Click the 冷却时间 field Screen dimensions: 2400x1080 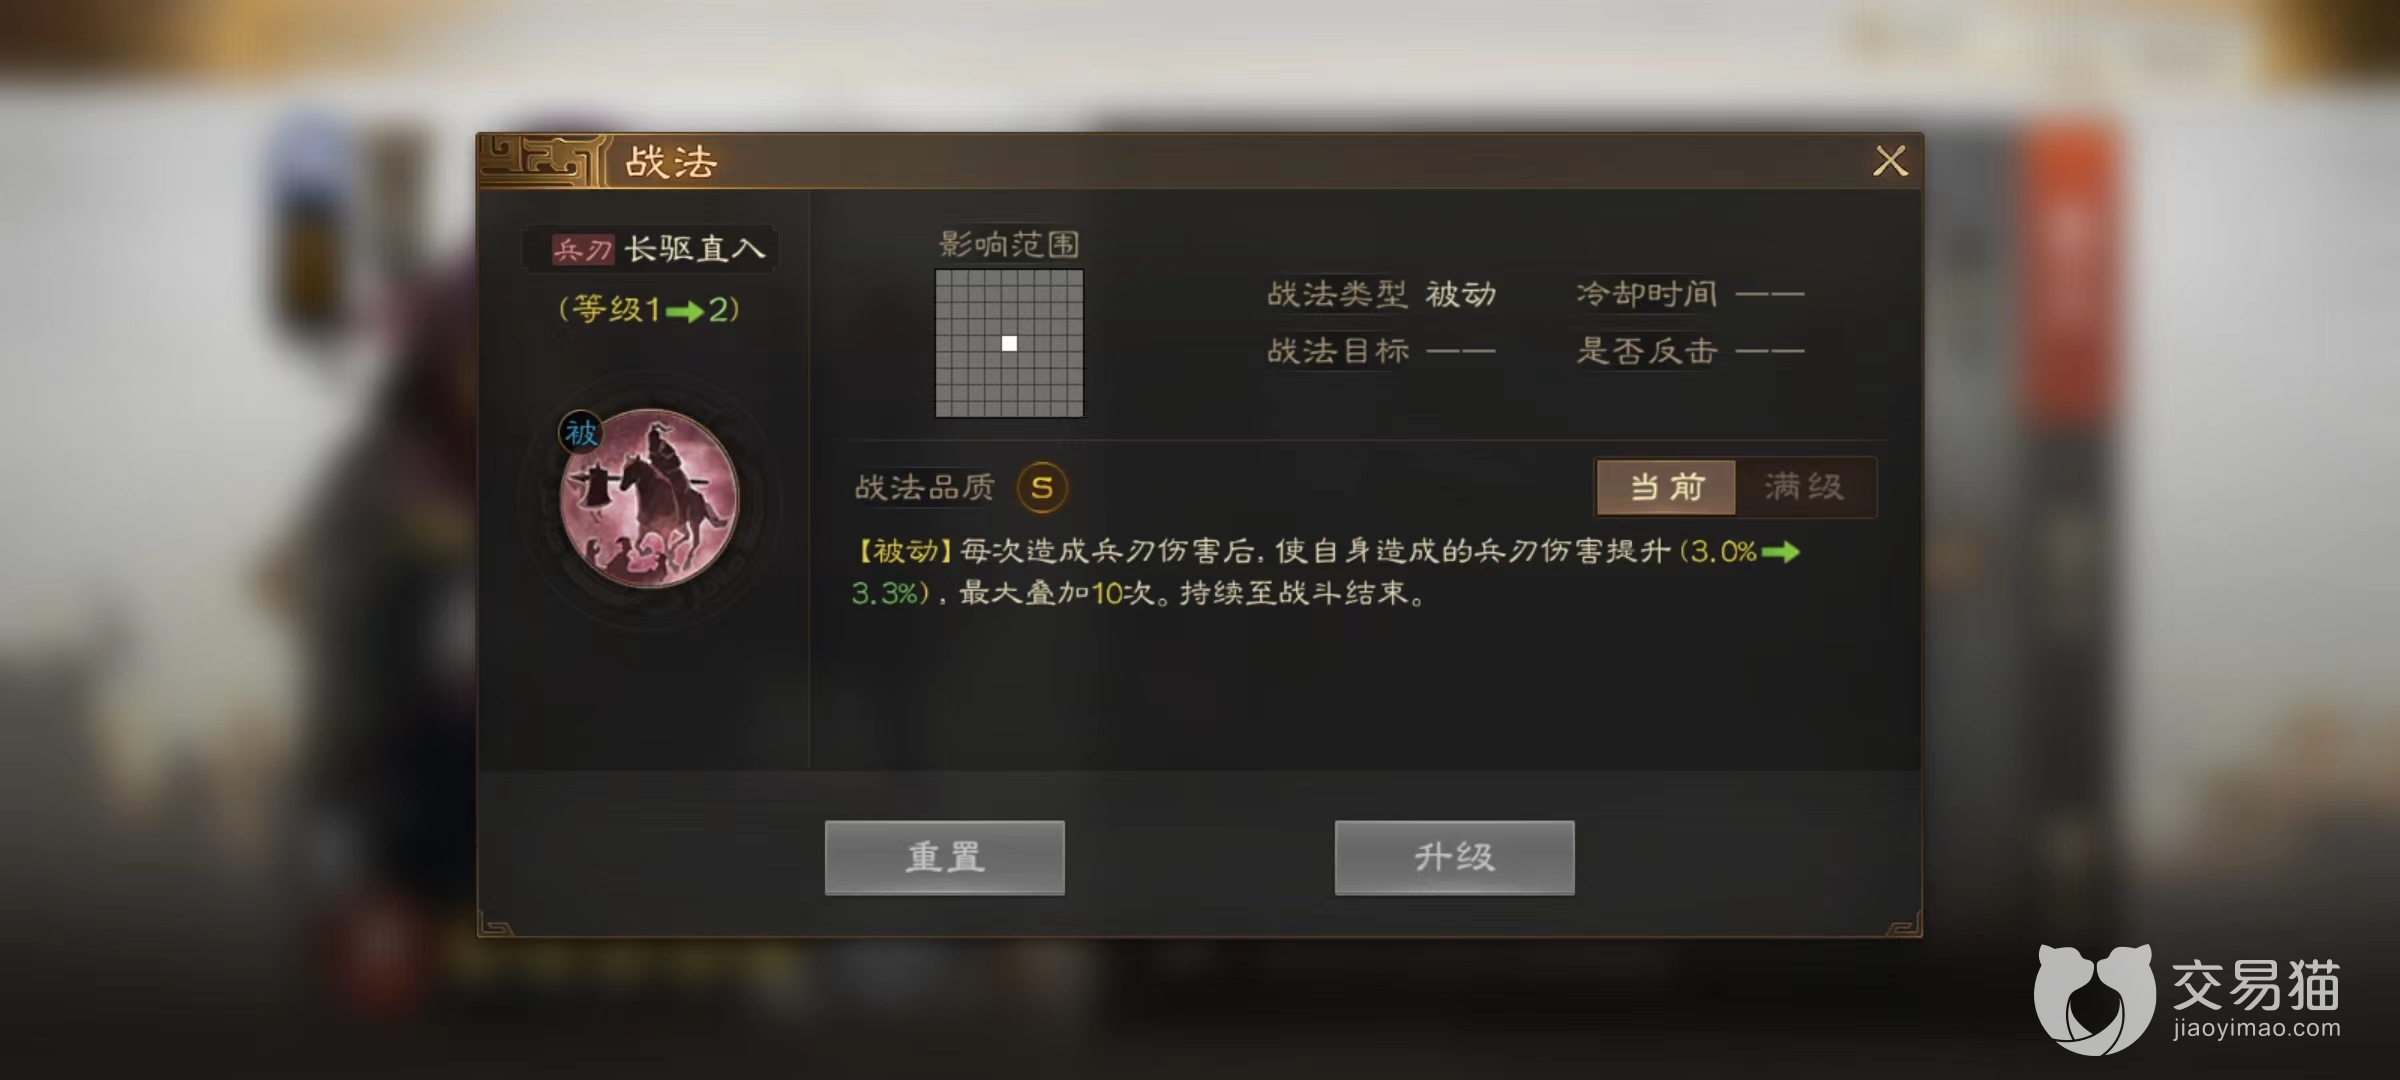point(1690,294)
